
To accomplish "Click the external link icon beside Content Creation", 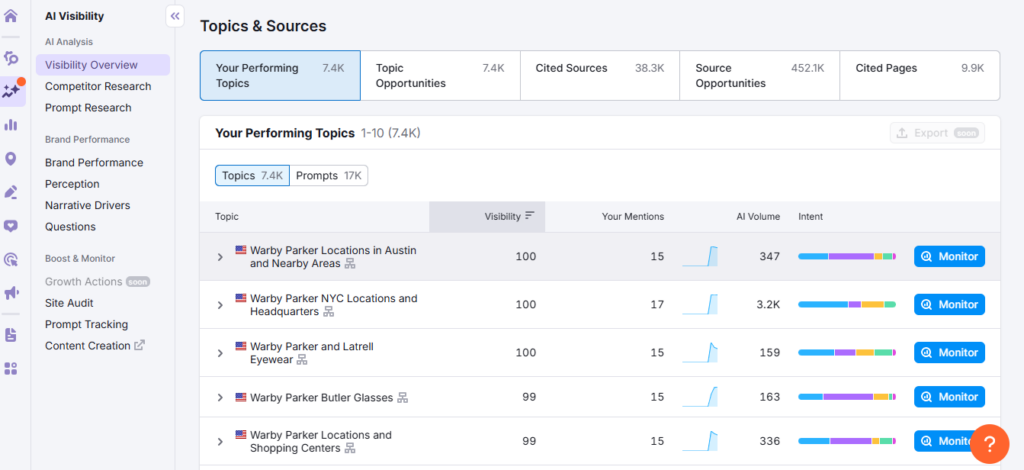I will coord(139,346).
